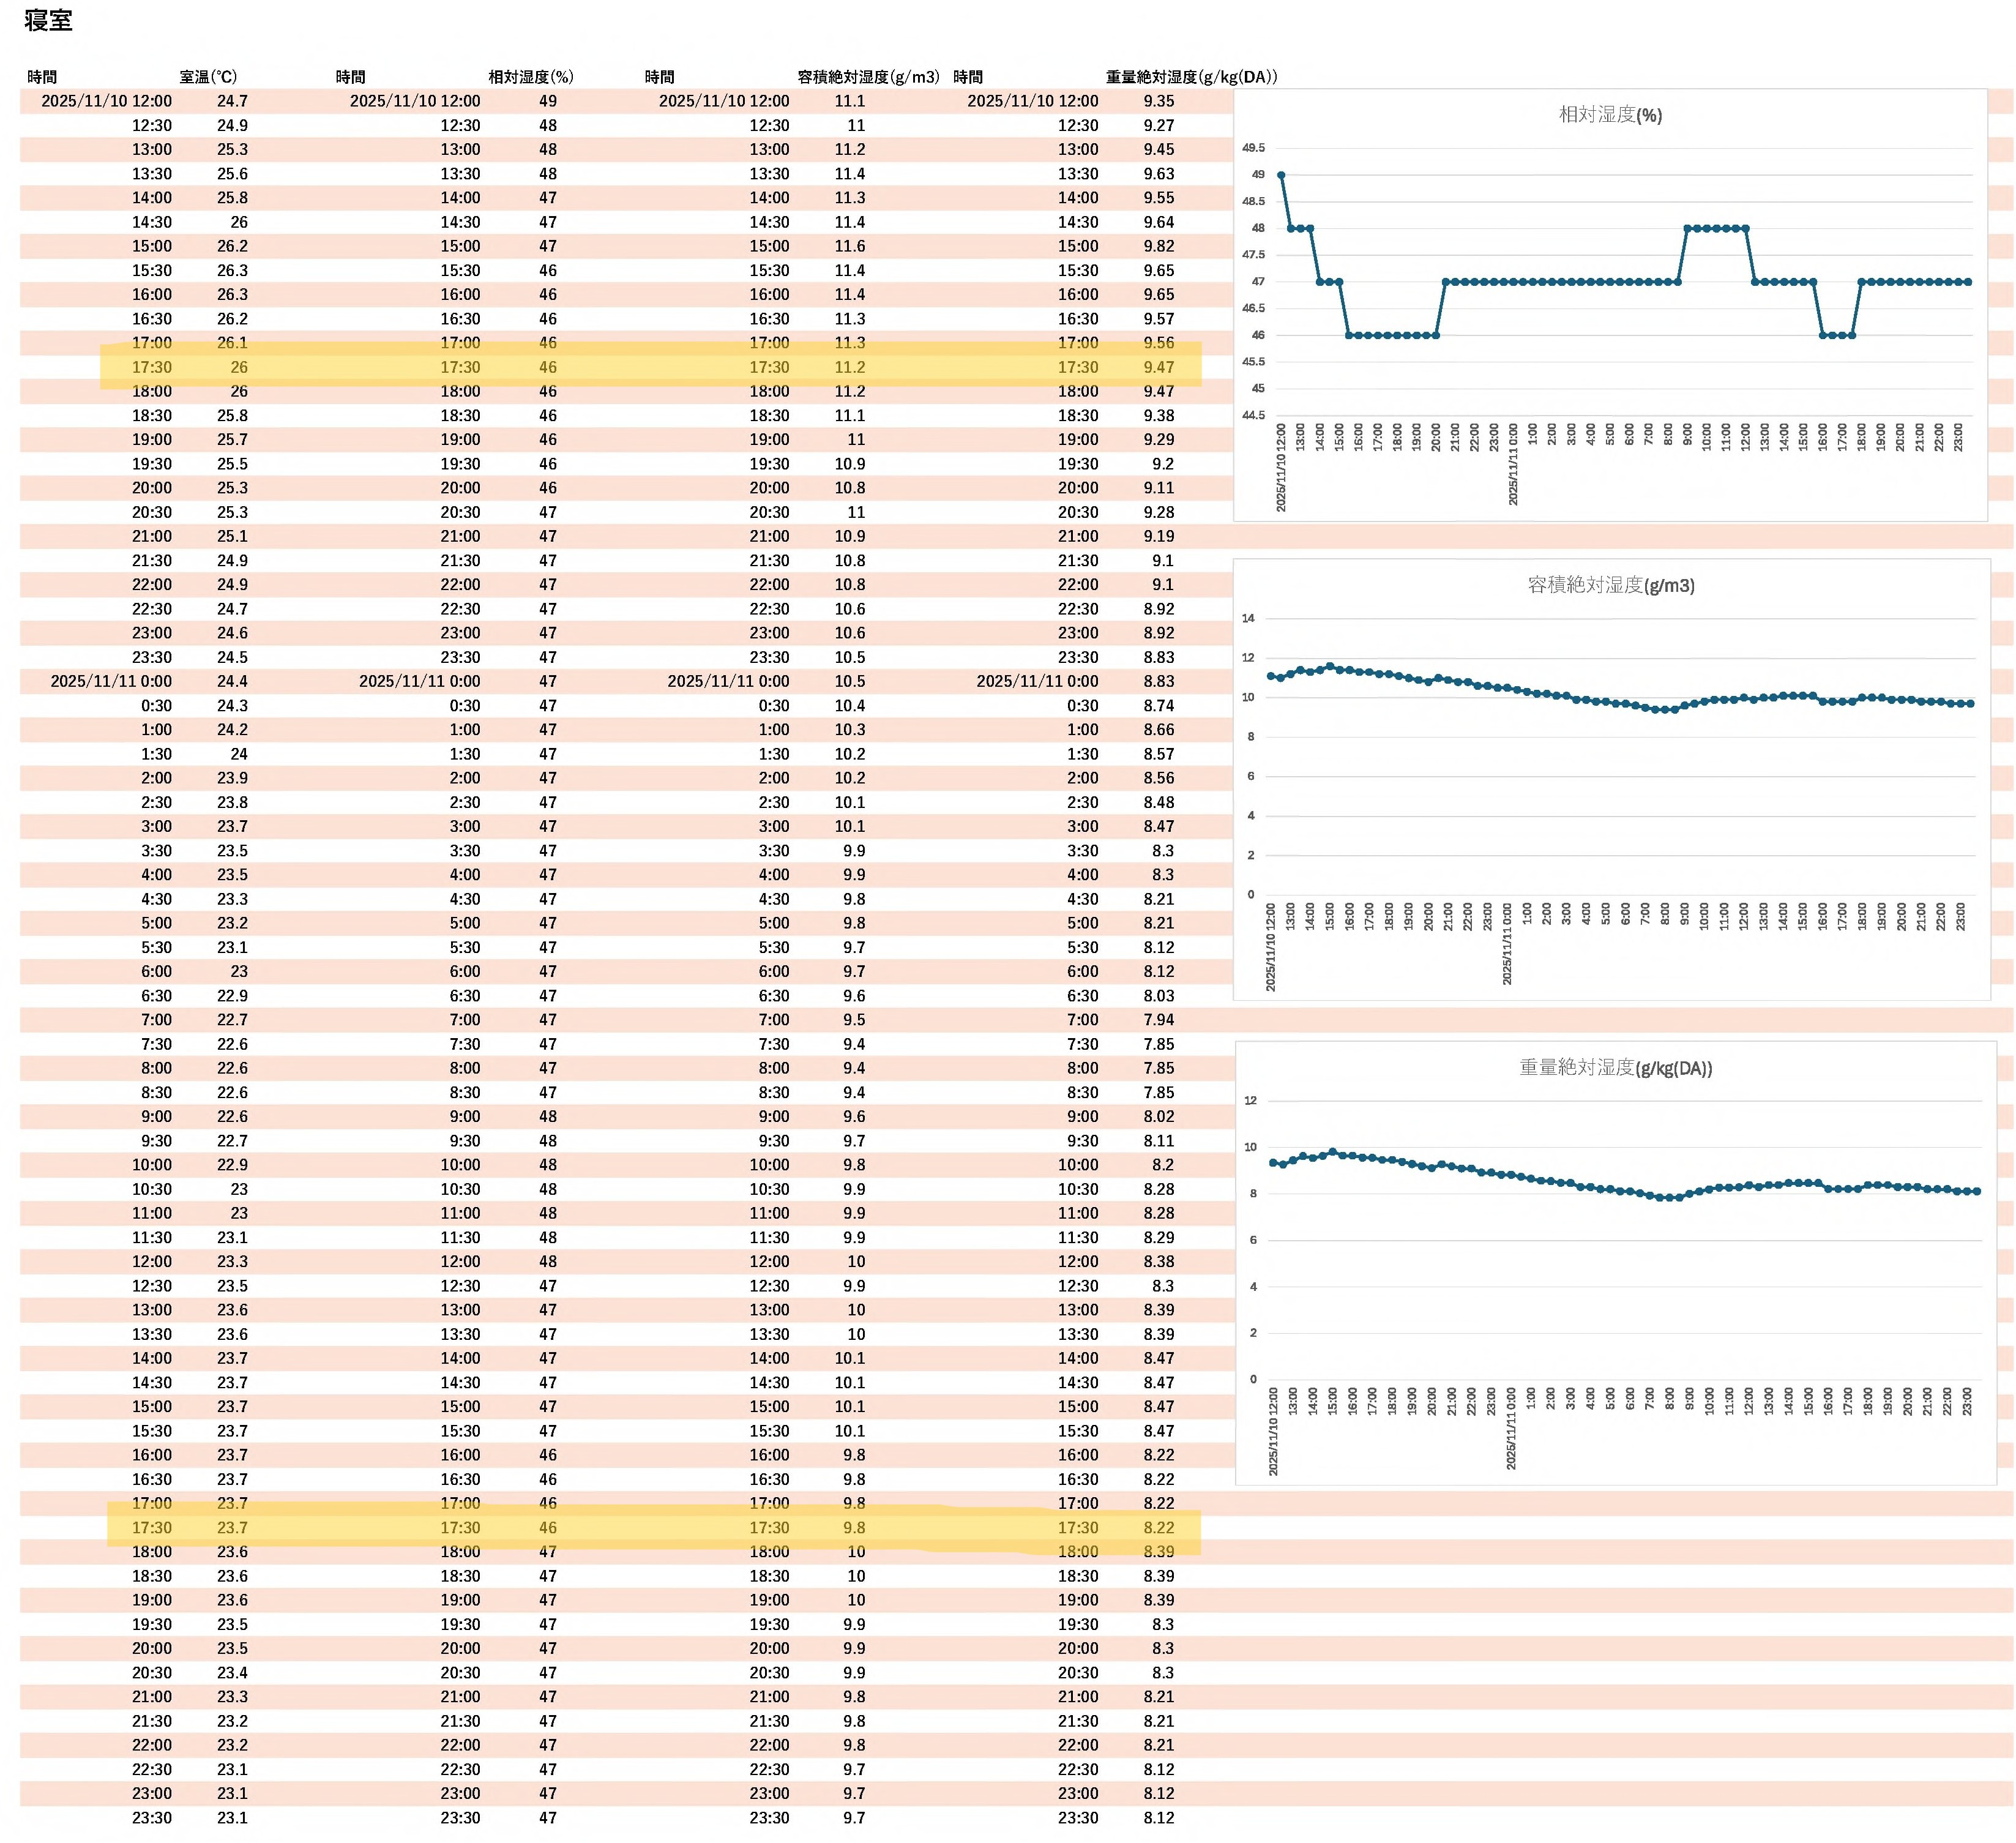The image size is (2016, 1843).
Task: Select the highlighted 17:30 temperature value 26
Action: click(239, 367)
